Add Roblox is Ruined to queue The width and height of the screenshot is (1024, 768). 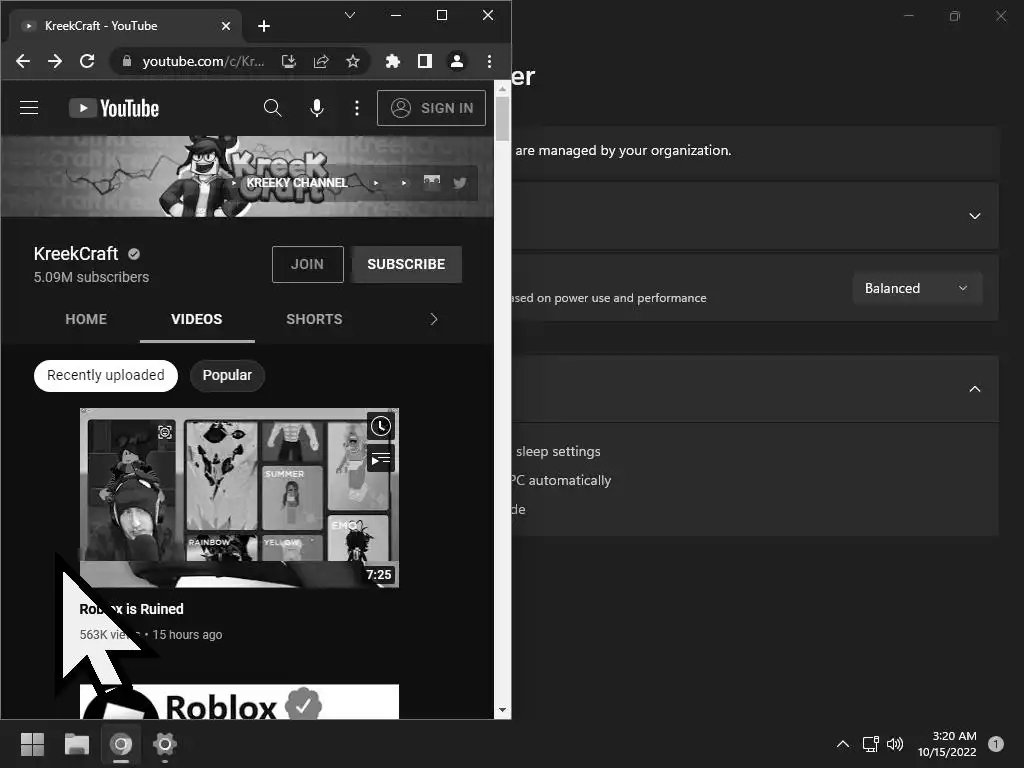[x=381, y=460]
